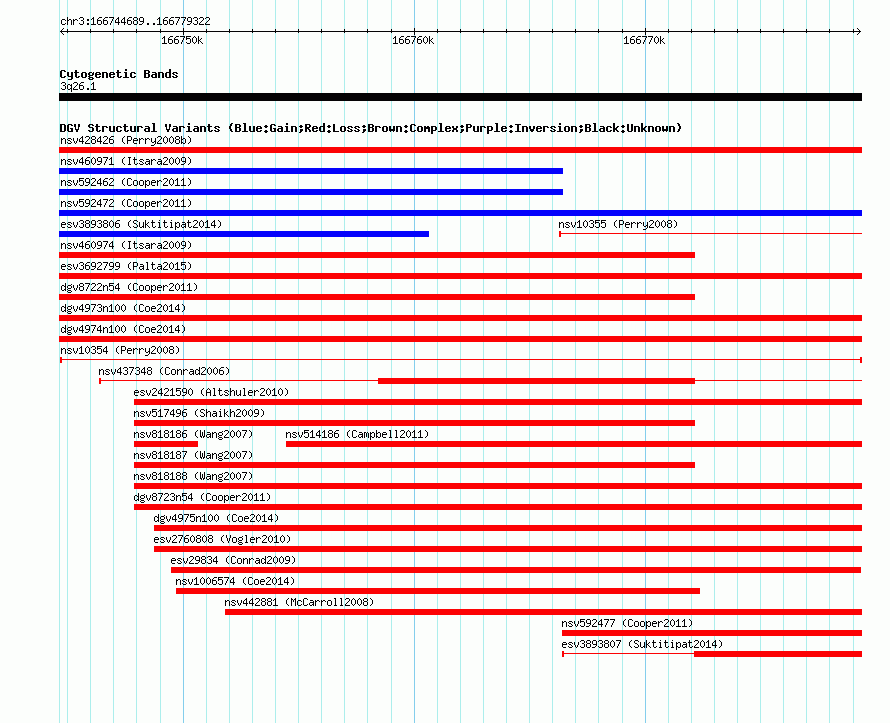The image size is (890, 723).
Task: Click the Cytogenetic Bands track title
Action: point(119,74)
